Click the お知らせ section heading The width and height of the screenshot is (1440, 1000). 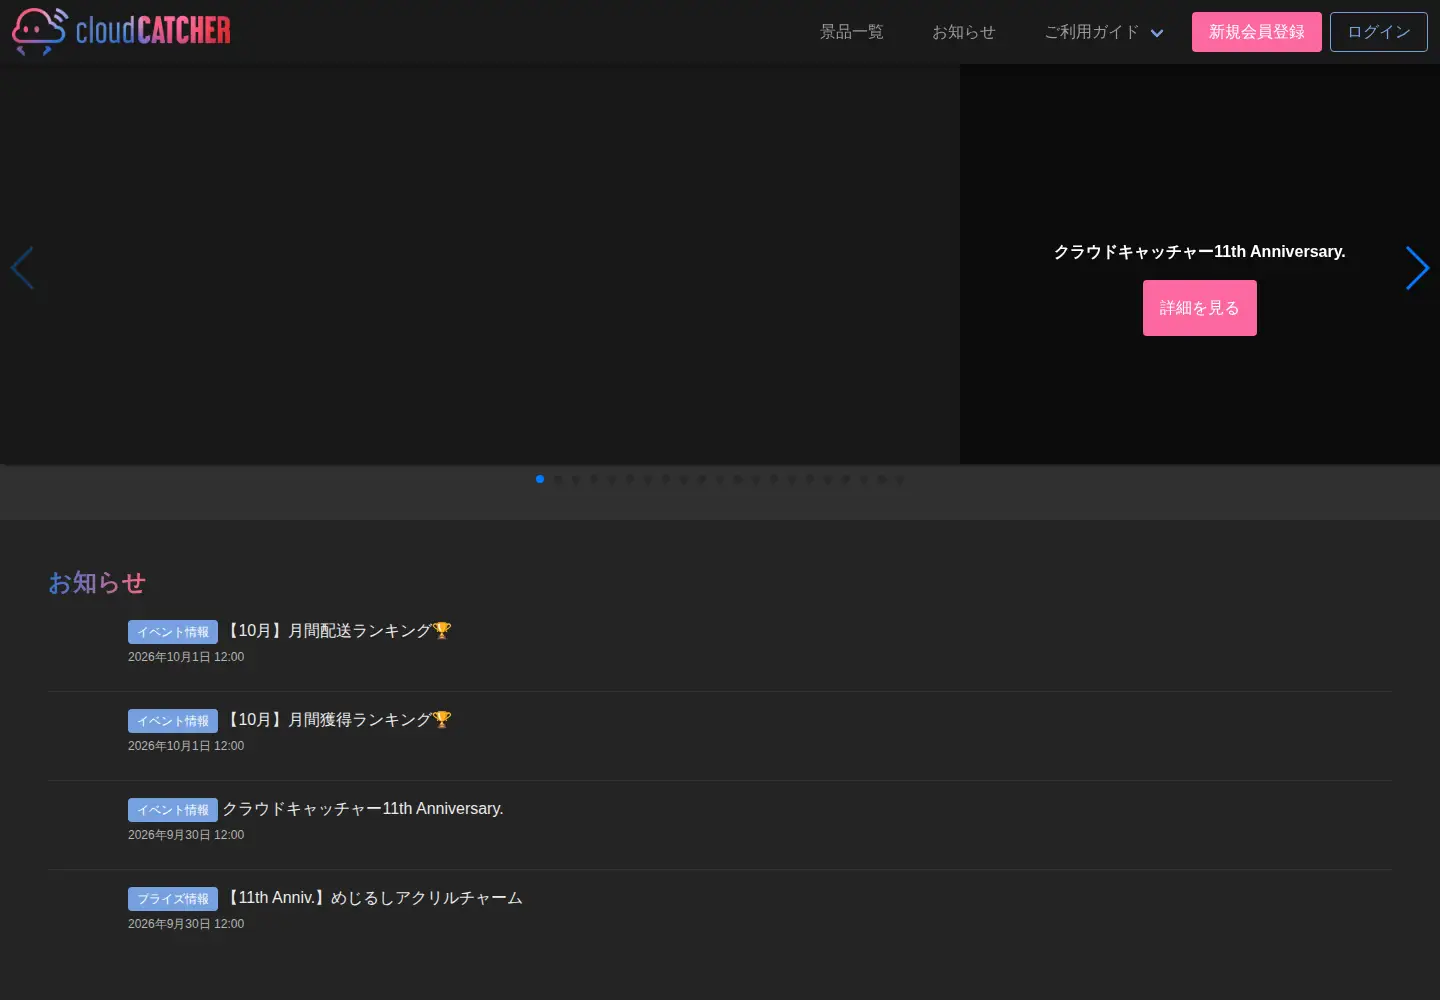[x=97, y=583]
